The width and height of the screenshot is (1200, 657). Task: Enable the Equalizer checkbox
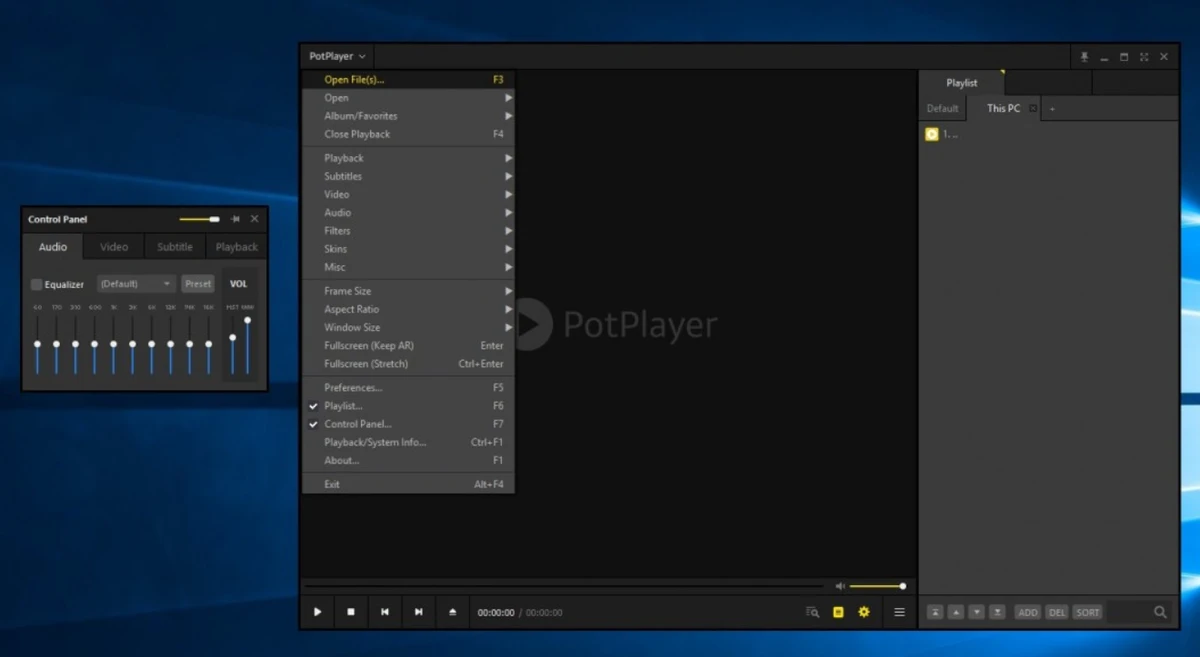coord(37,284)
